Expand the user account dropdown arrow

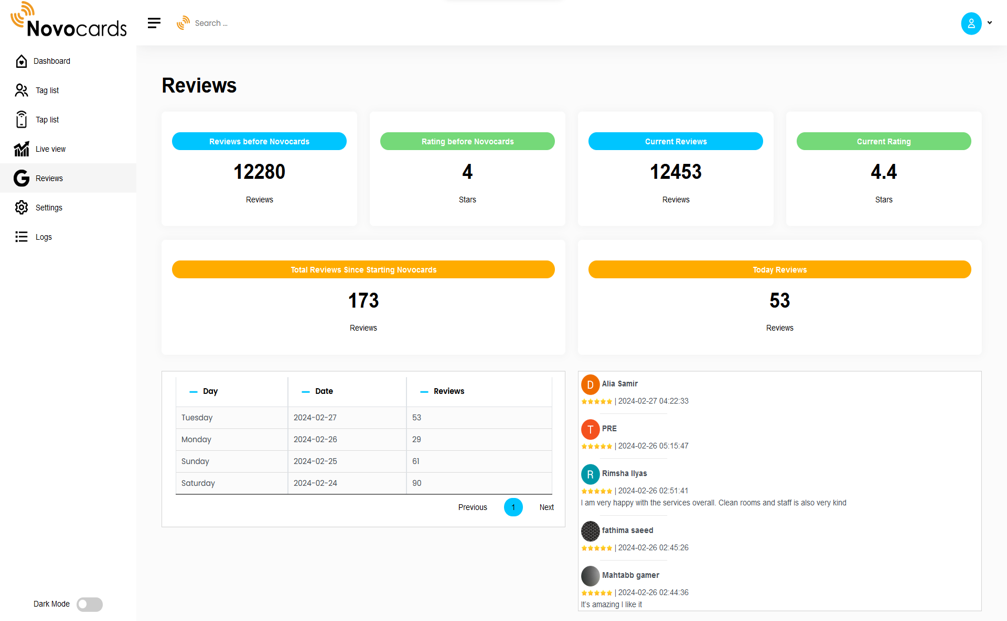pyautogui.click(x=990, y=23)
